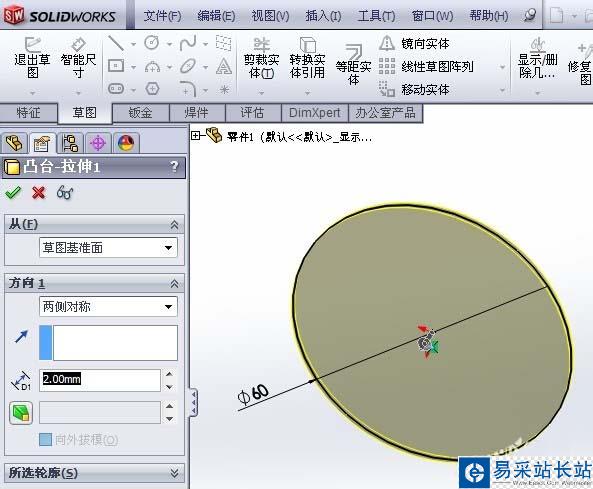The height and width of the screenshot is (489, 593).
Task: Switch to the DimXpert tab
Action: [x=315, y=113]
